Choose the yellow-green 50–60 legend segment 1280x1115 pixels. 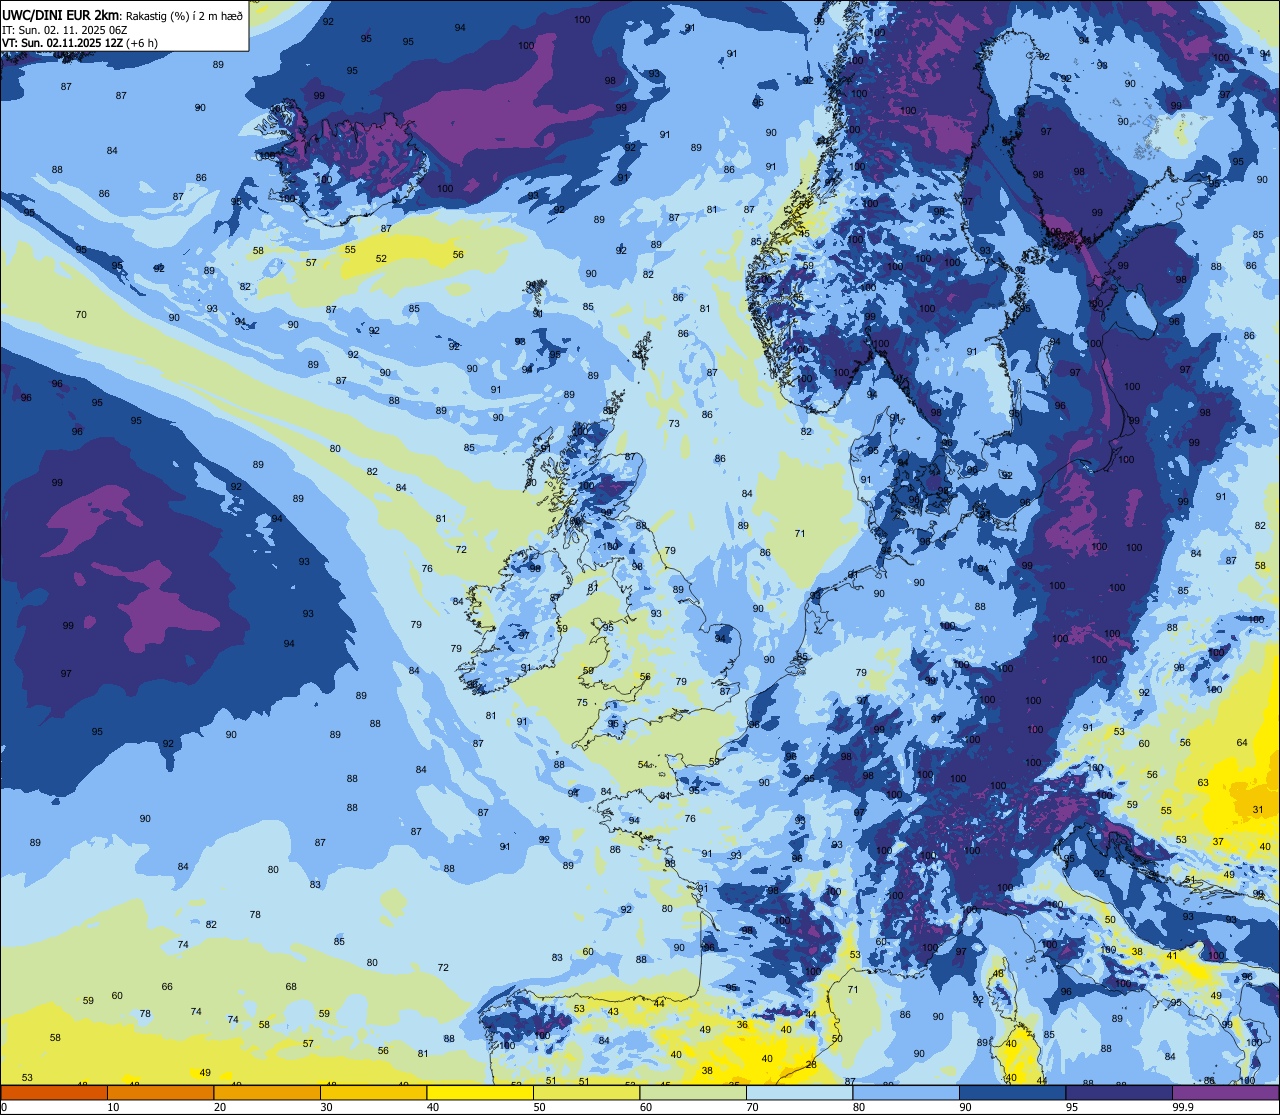coord(586,1092)
